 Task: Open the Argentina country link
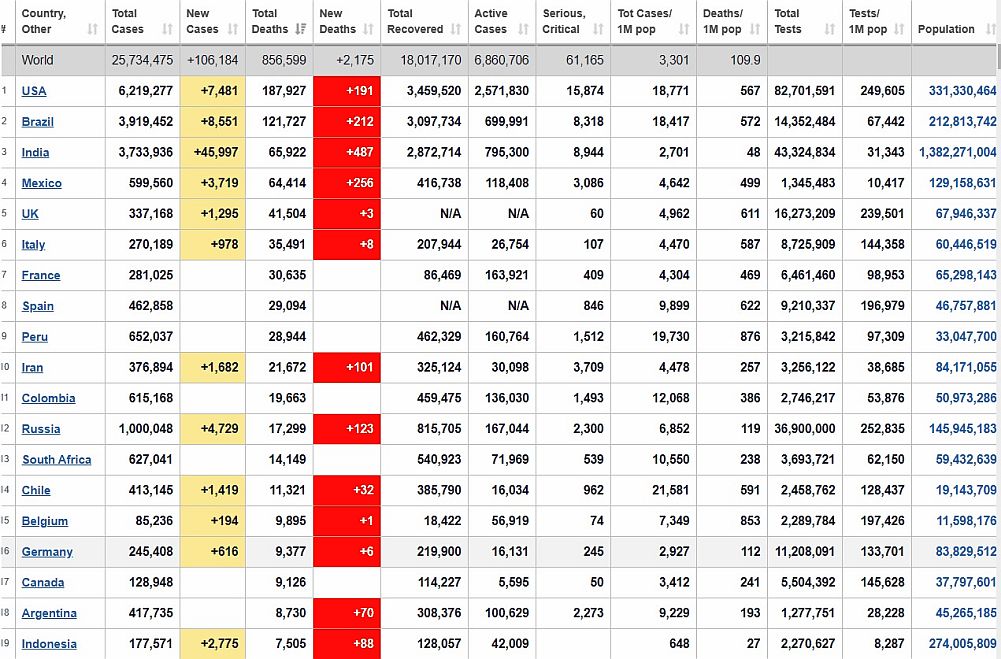tap(49, 612)
